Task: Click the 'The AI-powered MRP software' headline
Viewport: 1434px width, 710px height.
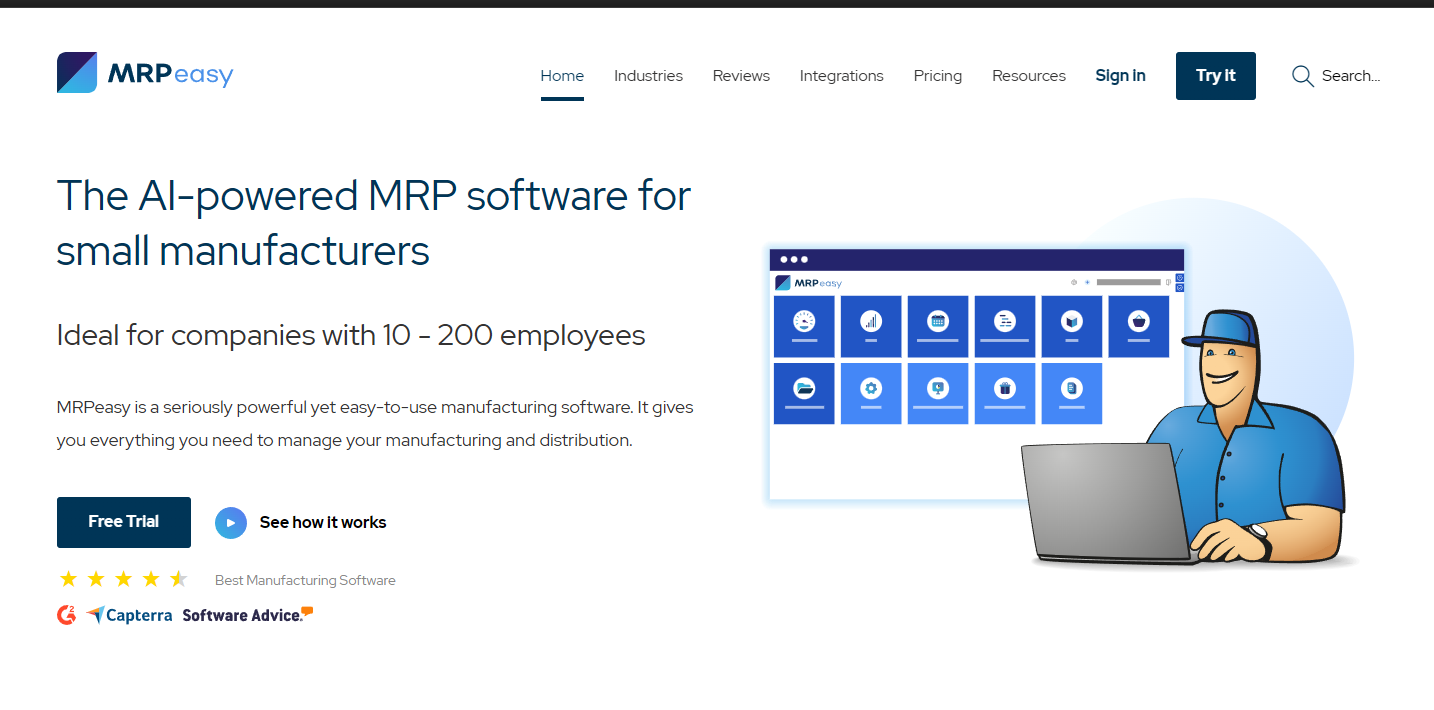Action: click(x=374, y=222)
